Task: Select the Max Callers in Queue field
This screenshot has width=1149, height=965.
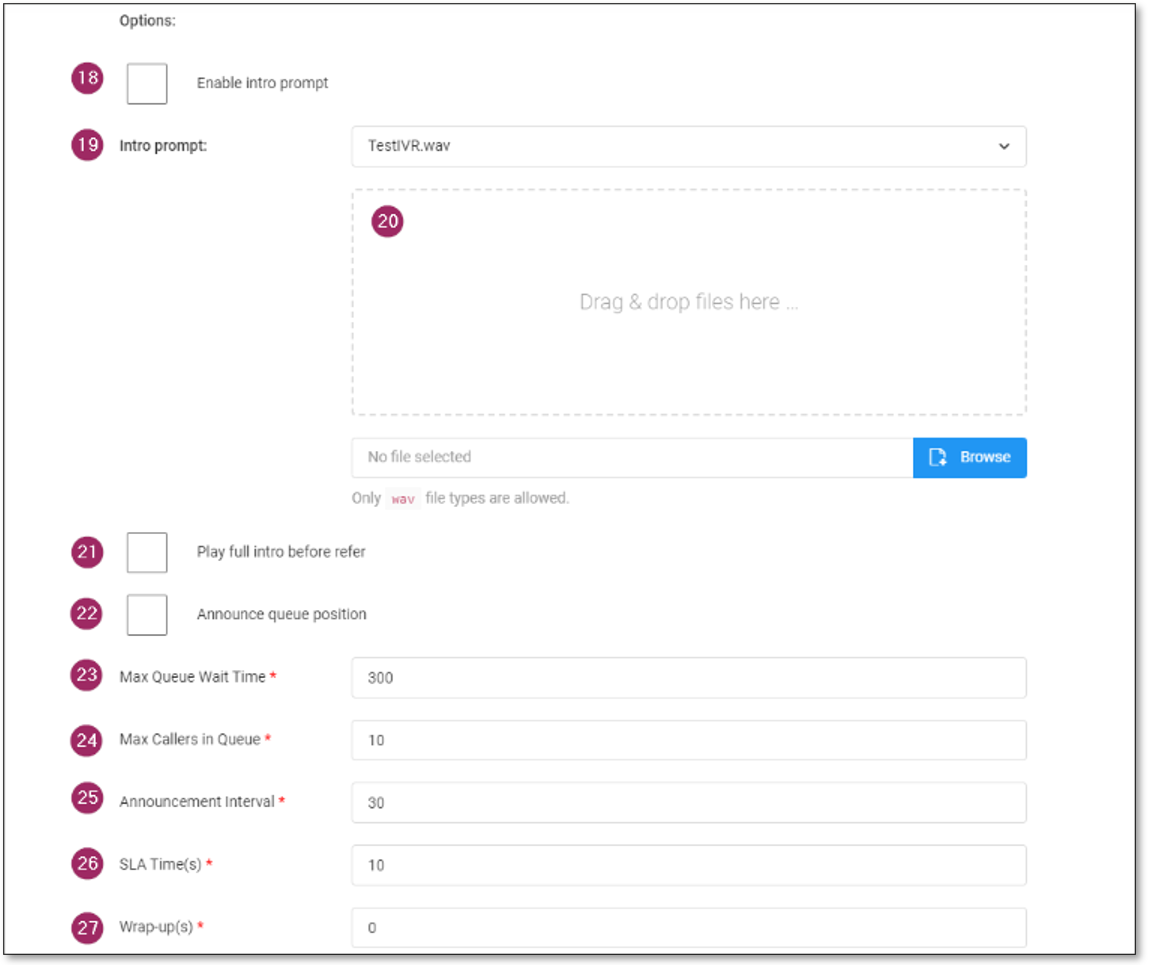Action: click(688, 740)
